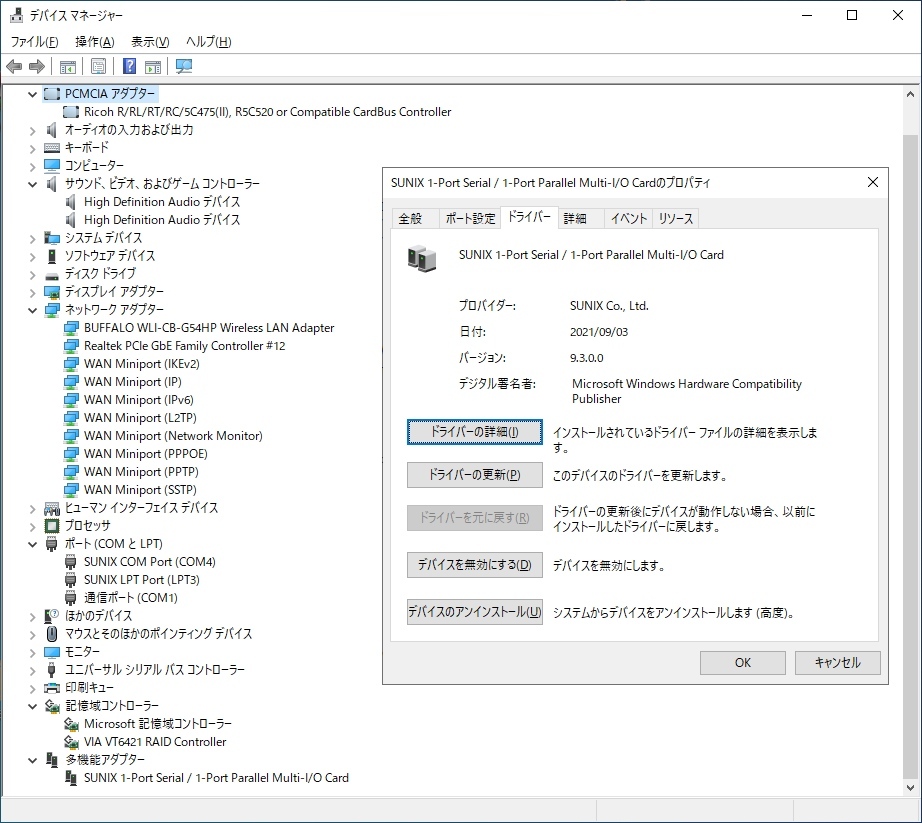Click the ドライバーの詳細(I) button
This screenshot has height=823, width=922.
(x=475, y=432)
